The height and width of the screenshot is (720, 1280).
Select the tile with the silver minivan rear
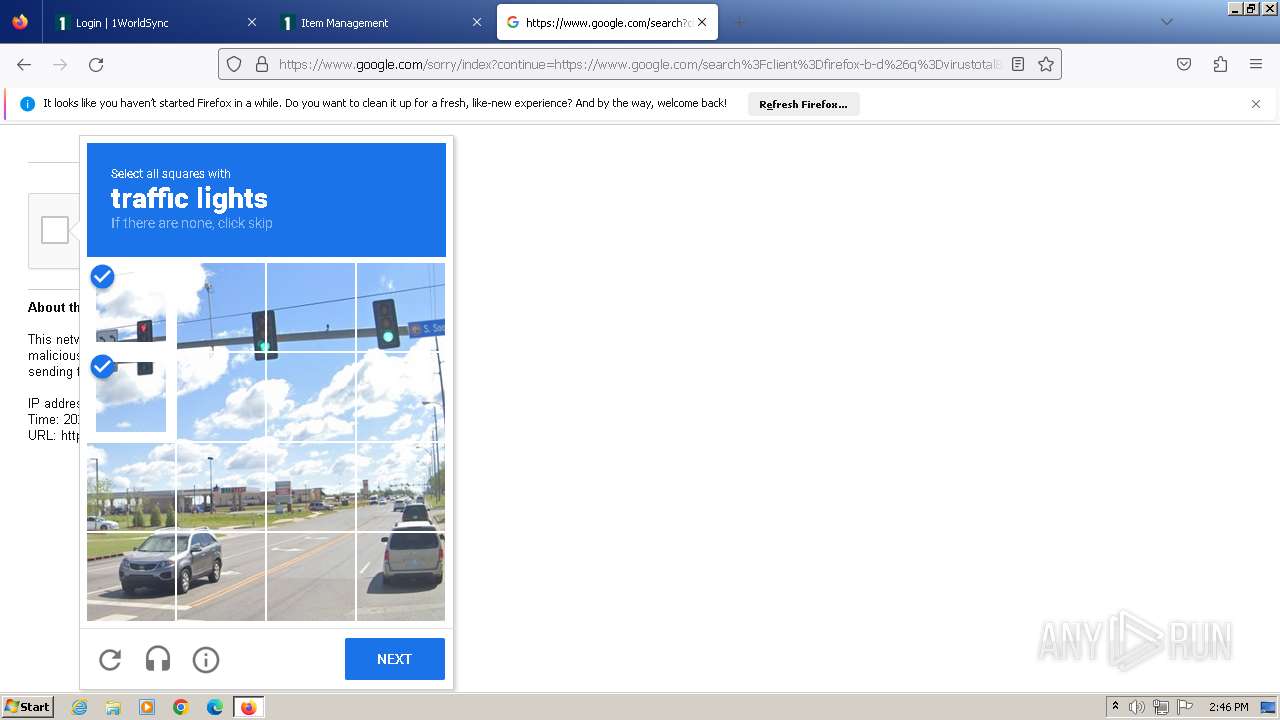401,577
